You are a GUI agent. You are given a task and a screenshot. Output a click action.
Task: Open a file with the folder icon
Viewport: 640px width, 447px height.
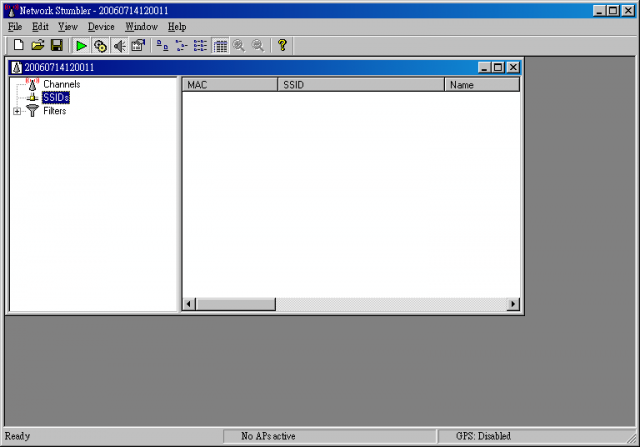pos(38,45)
